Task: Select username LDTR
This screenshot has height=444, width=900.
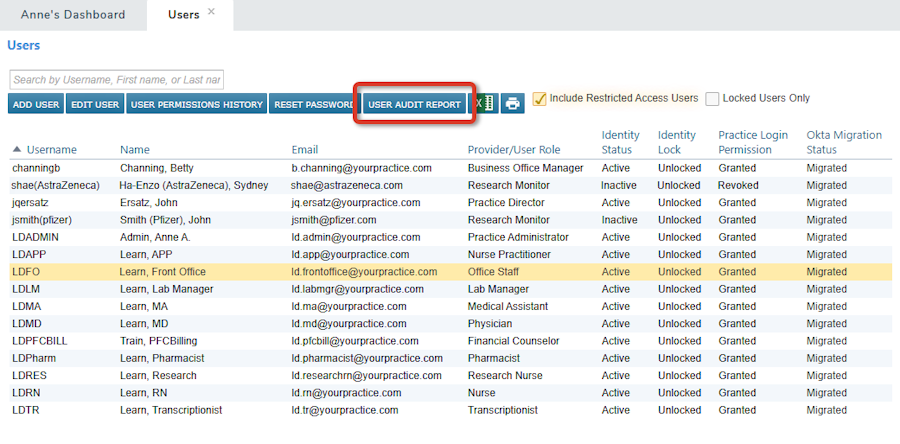Action: click(26, 410)
